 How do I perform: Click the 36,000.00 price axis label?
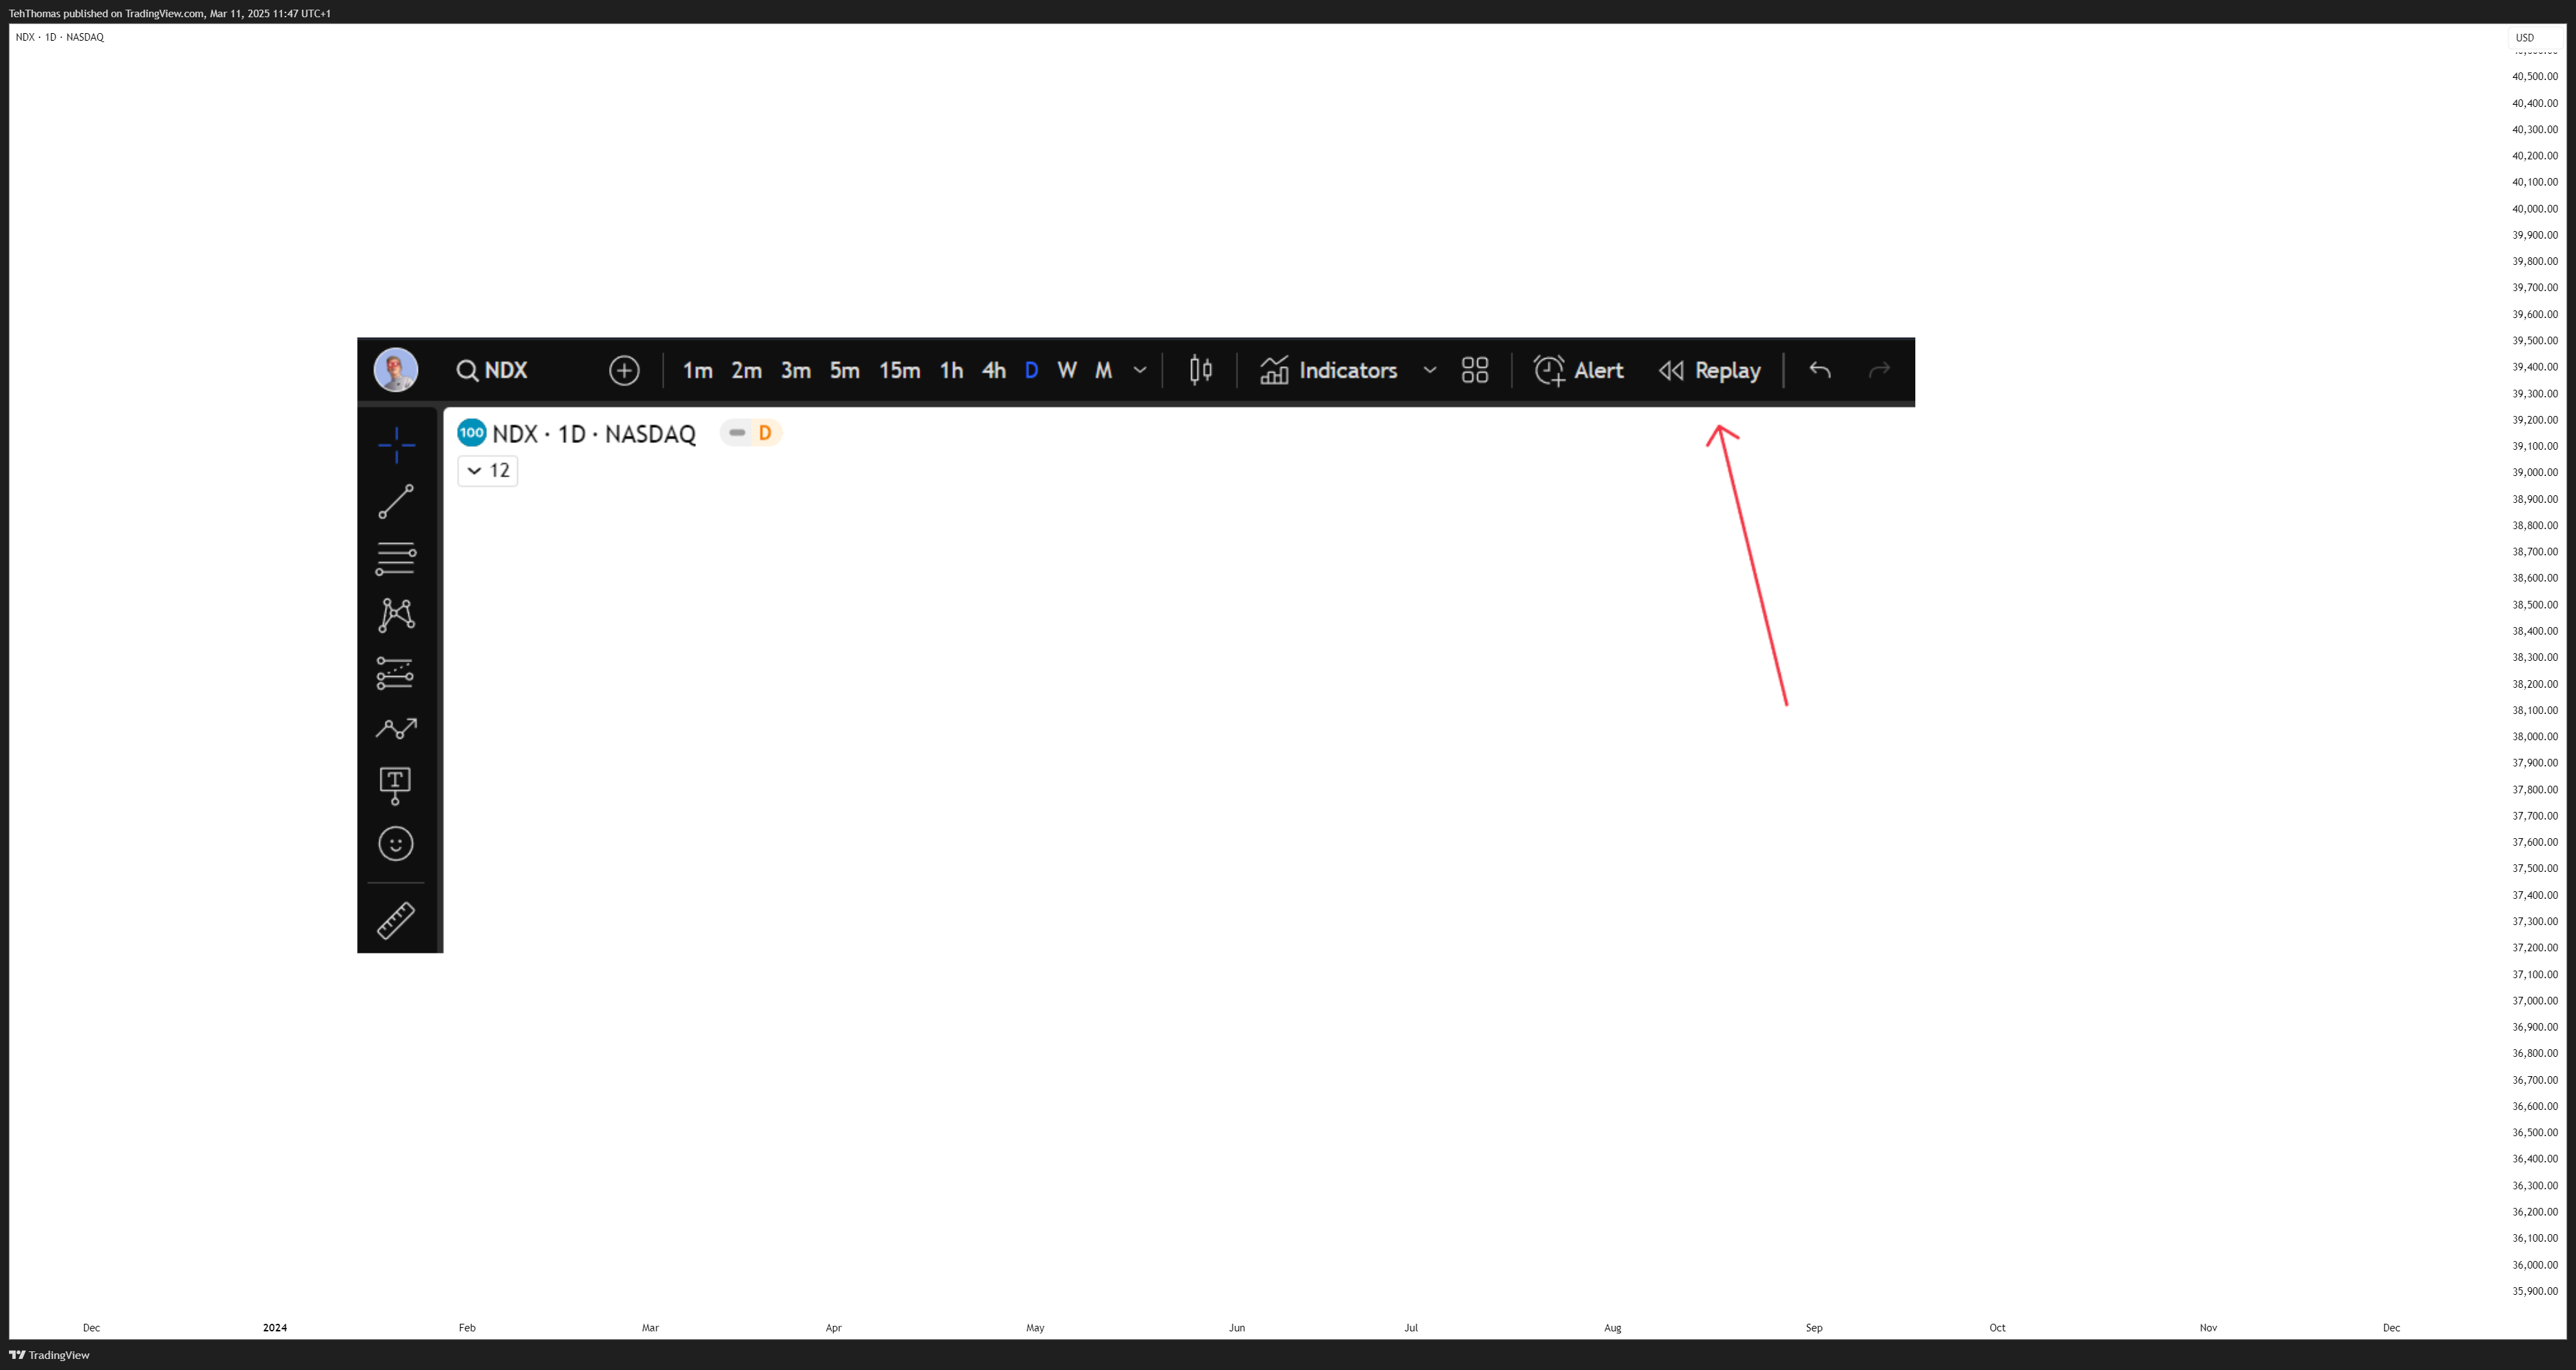(x=2535, y=1265)
